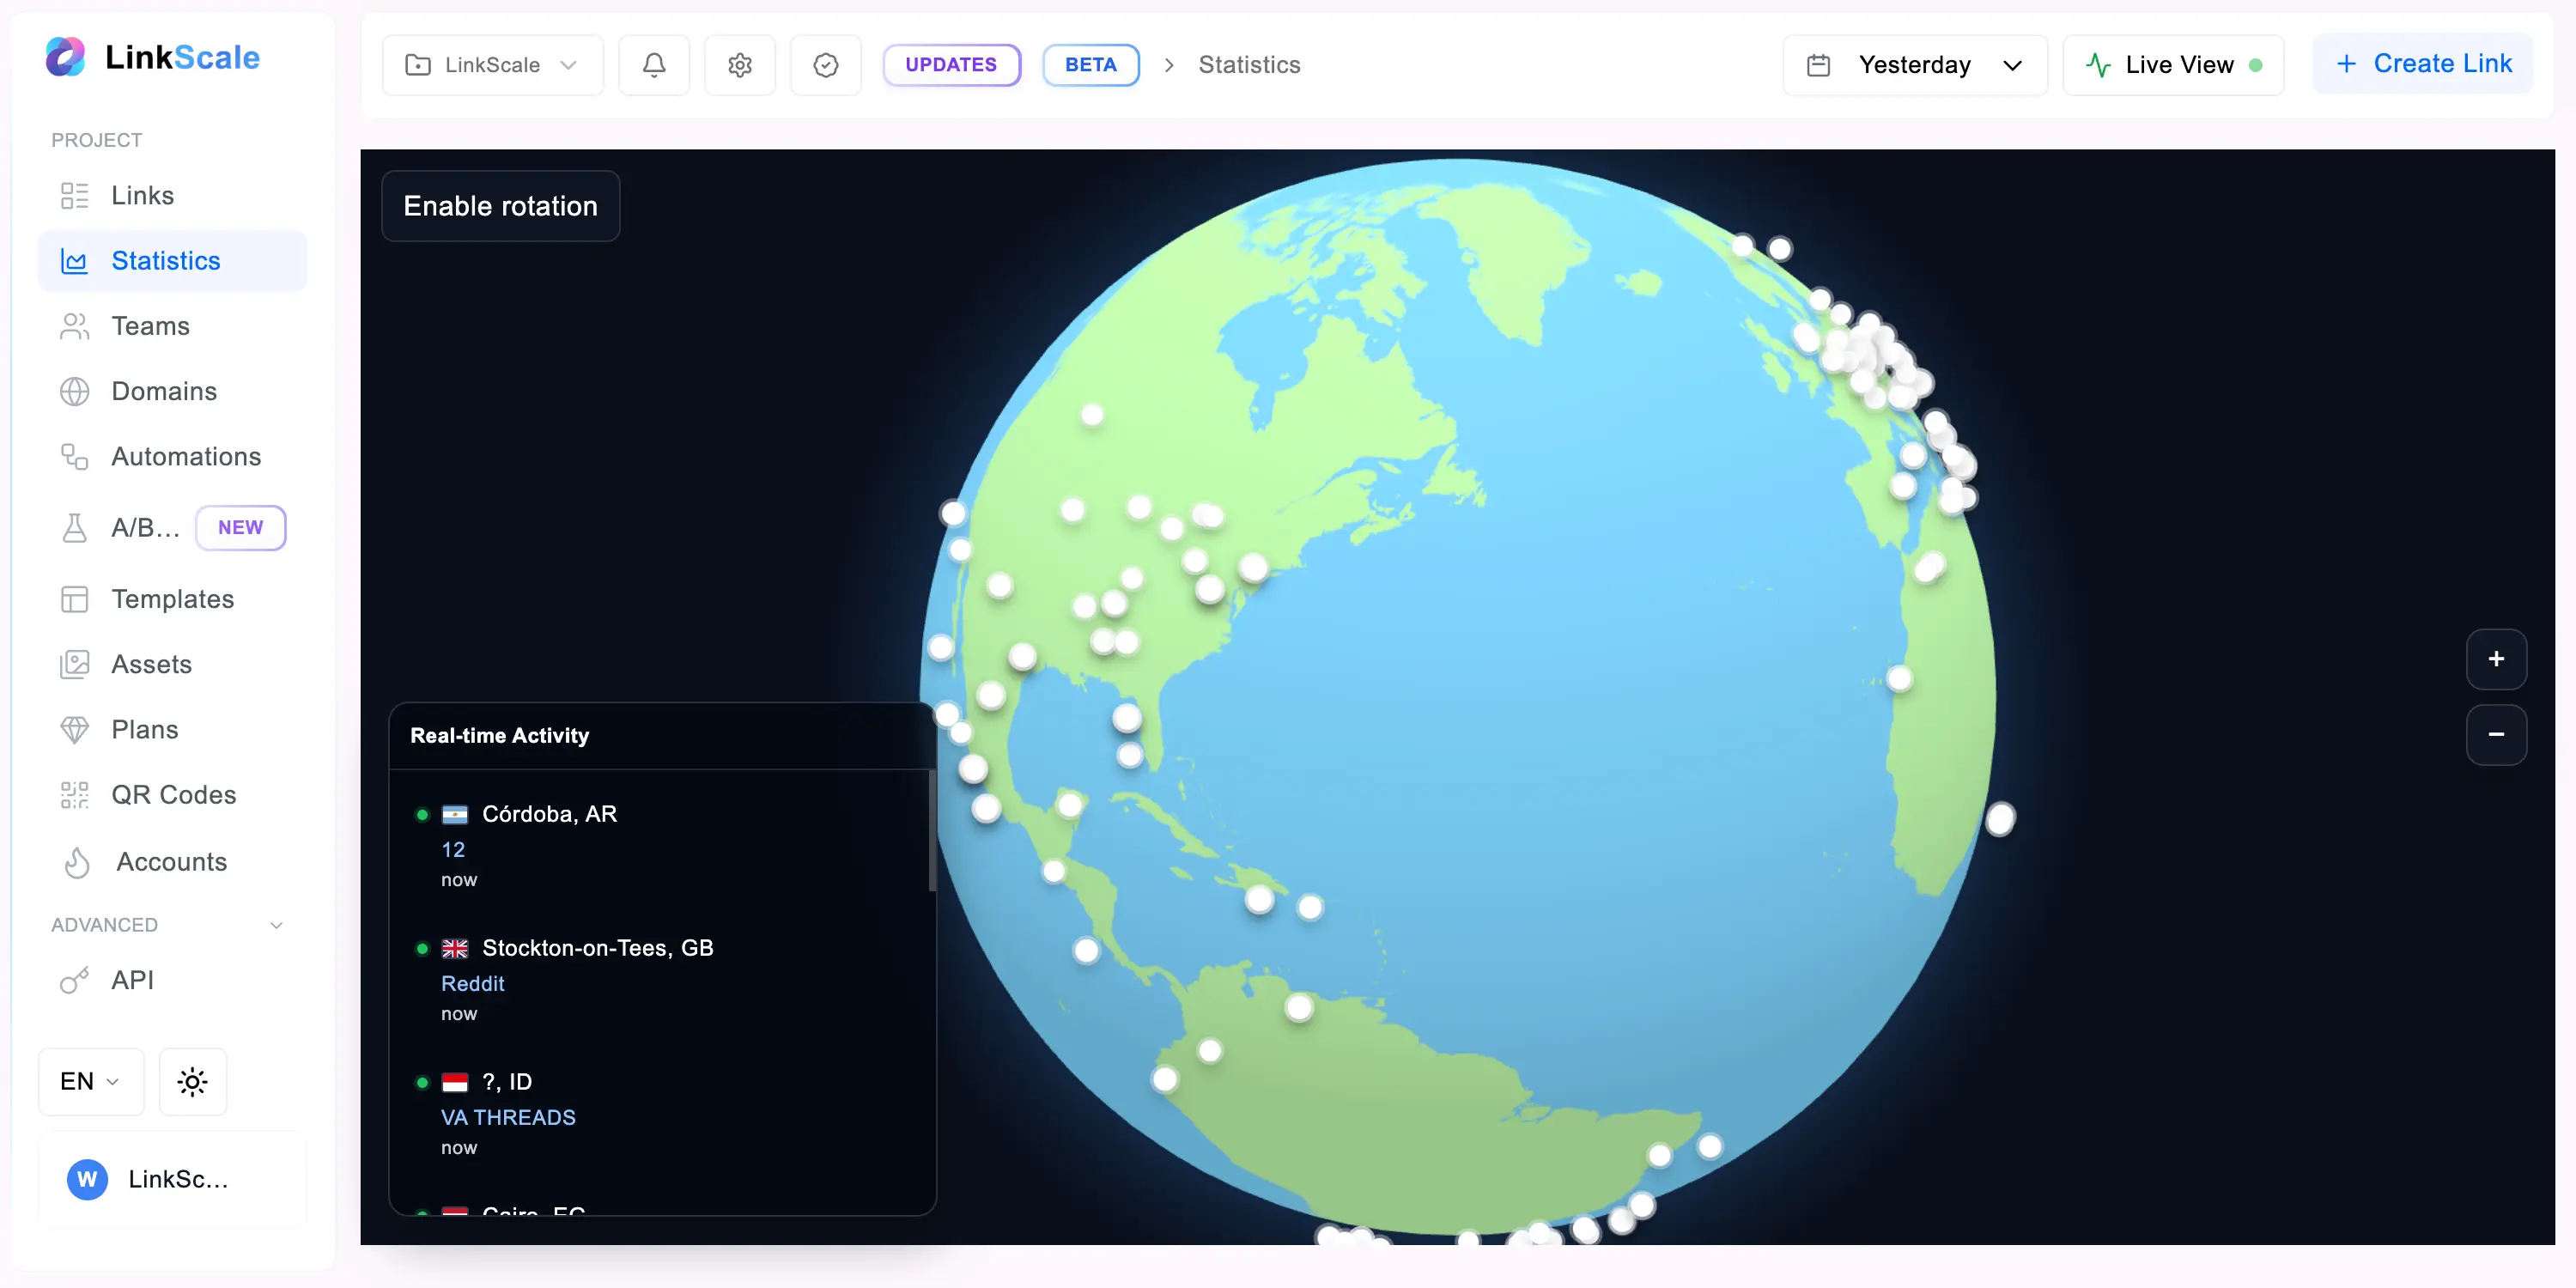
Task: Open the Templates section
Action: [172, 599]
